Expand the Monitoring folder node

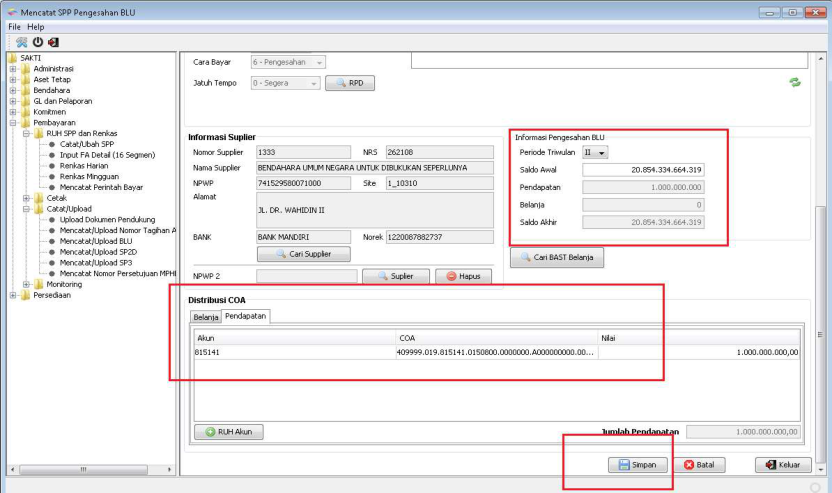[x=25, y=284]
